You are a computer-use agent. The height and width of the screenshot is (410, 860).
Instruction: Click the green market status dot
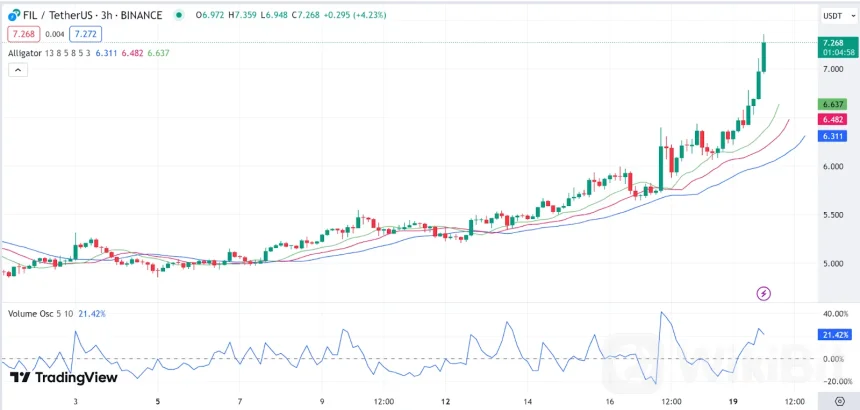pos(179,15)
